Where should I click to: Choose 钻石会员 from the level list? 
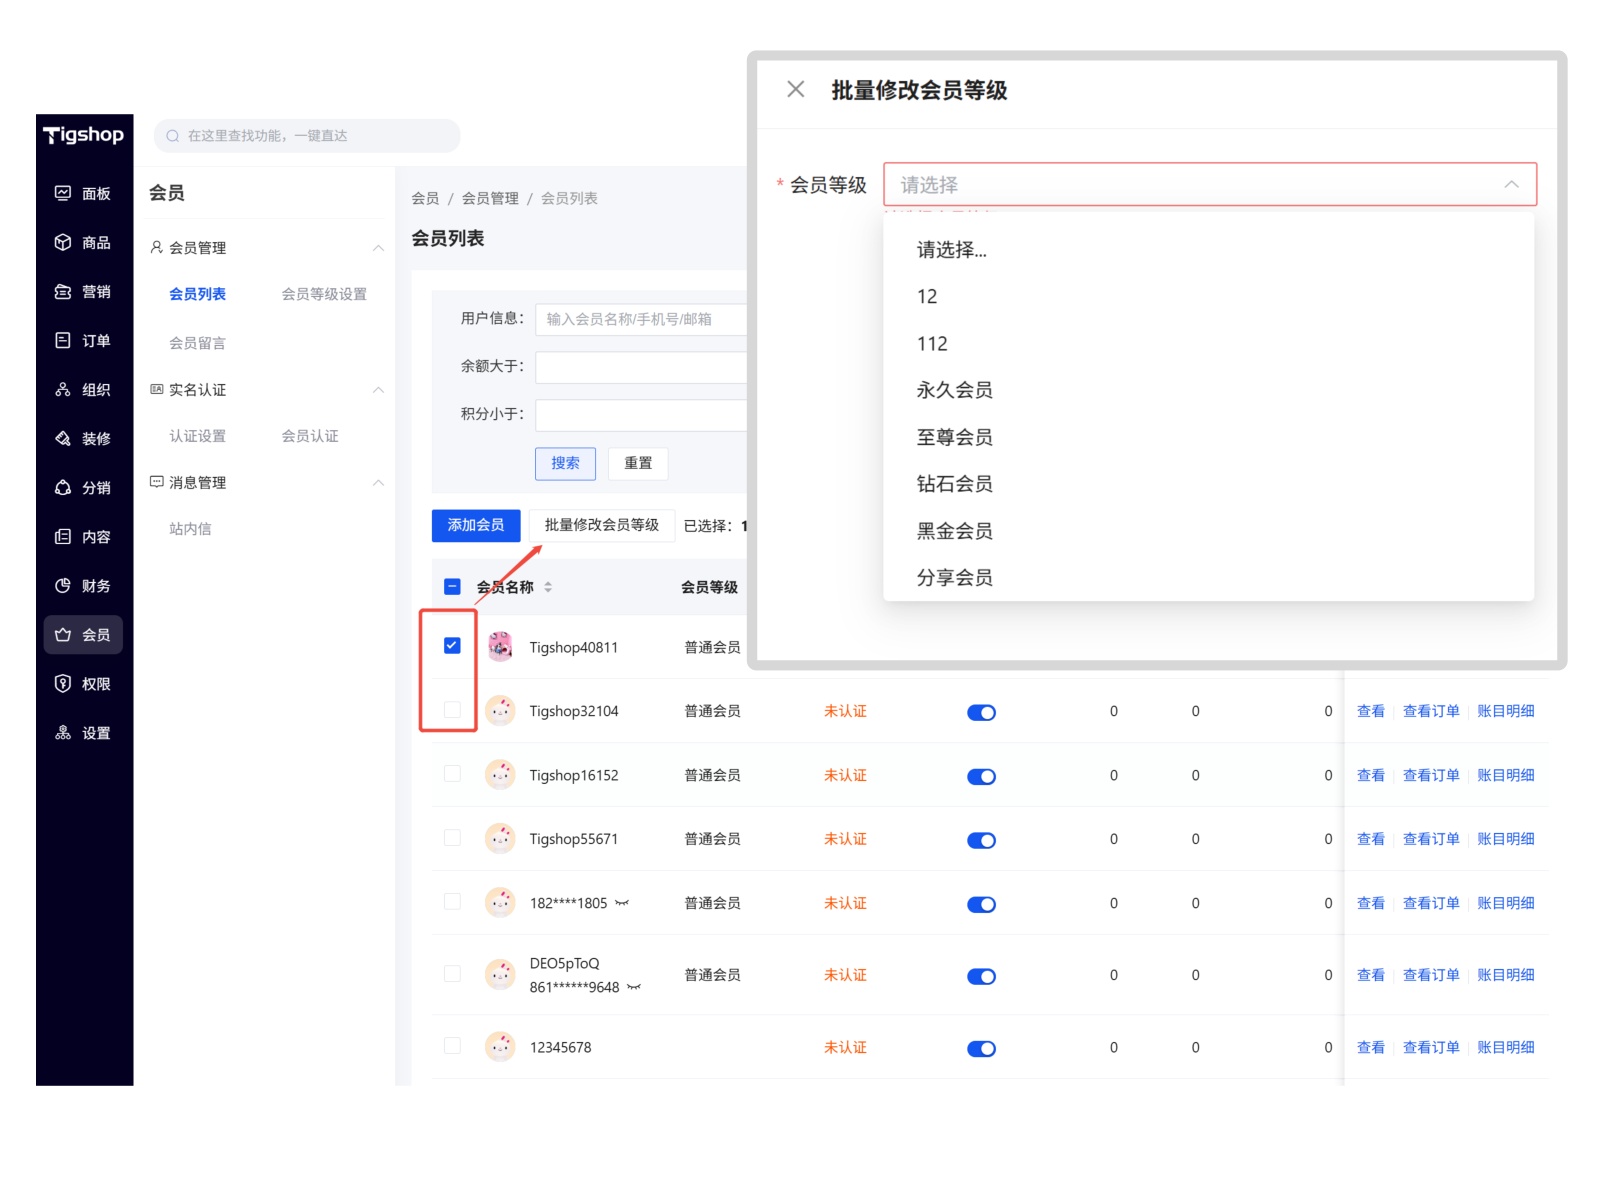[x=954, y=484]
